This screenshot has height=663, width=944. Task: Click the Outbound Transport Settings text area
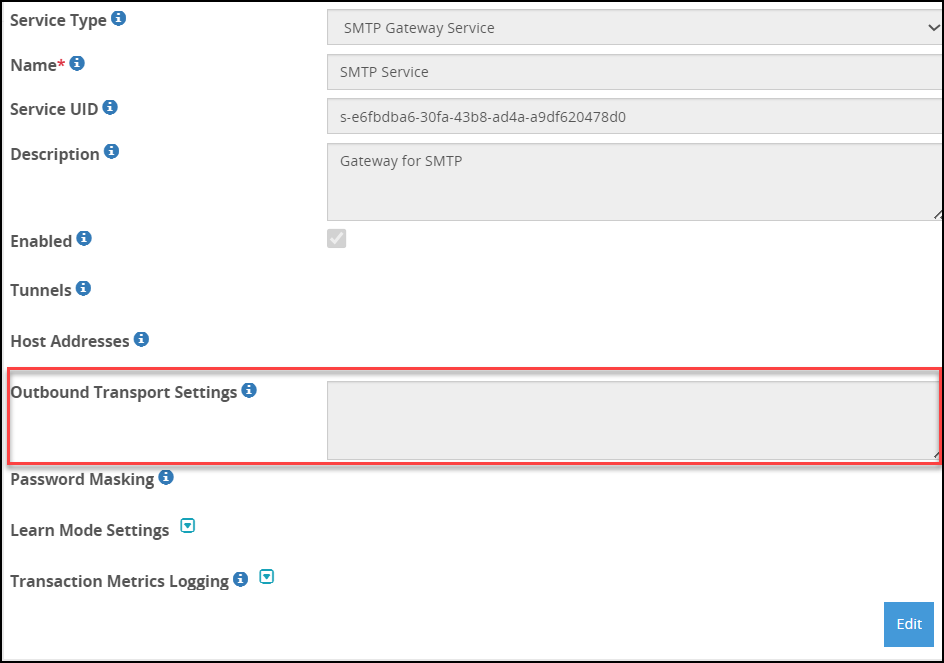633,420
